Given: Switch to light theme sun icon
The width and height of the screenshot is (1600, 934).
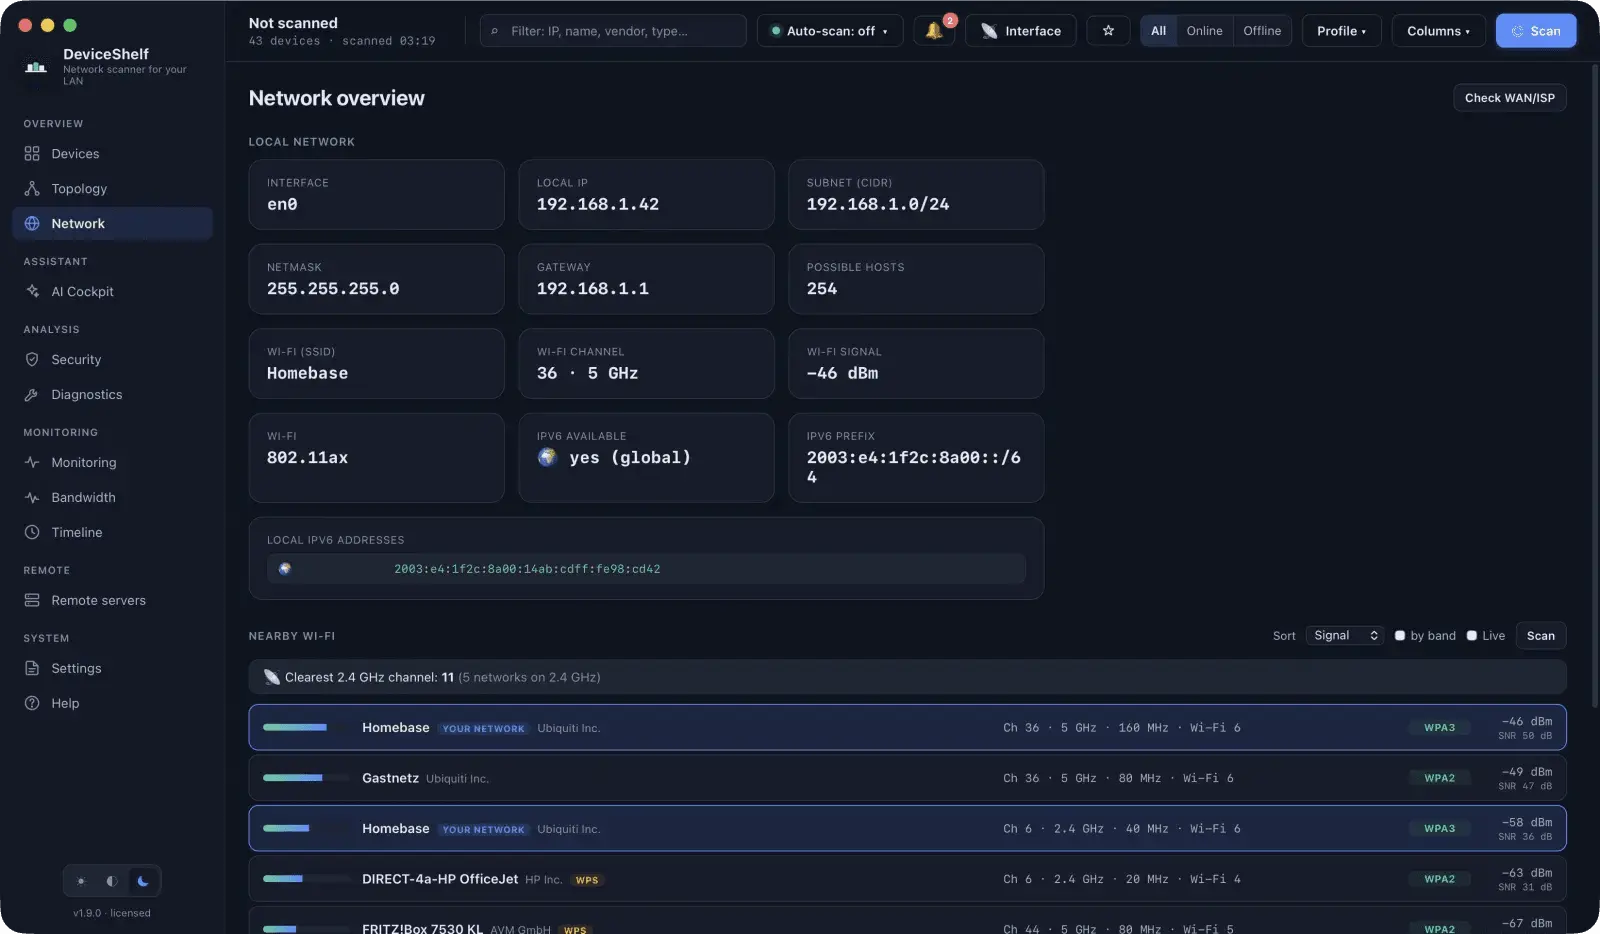Looking at the screenshot, I should [x=81, y=881].
